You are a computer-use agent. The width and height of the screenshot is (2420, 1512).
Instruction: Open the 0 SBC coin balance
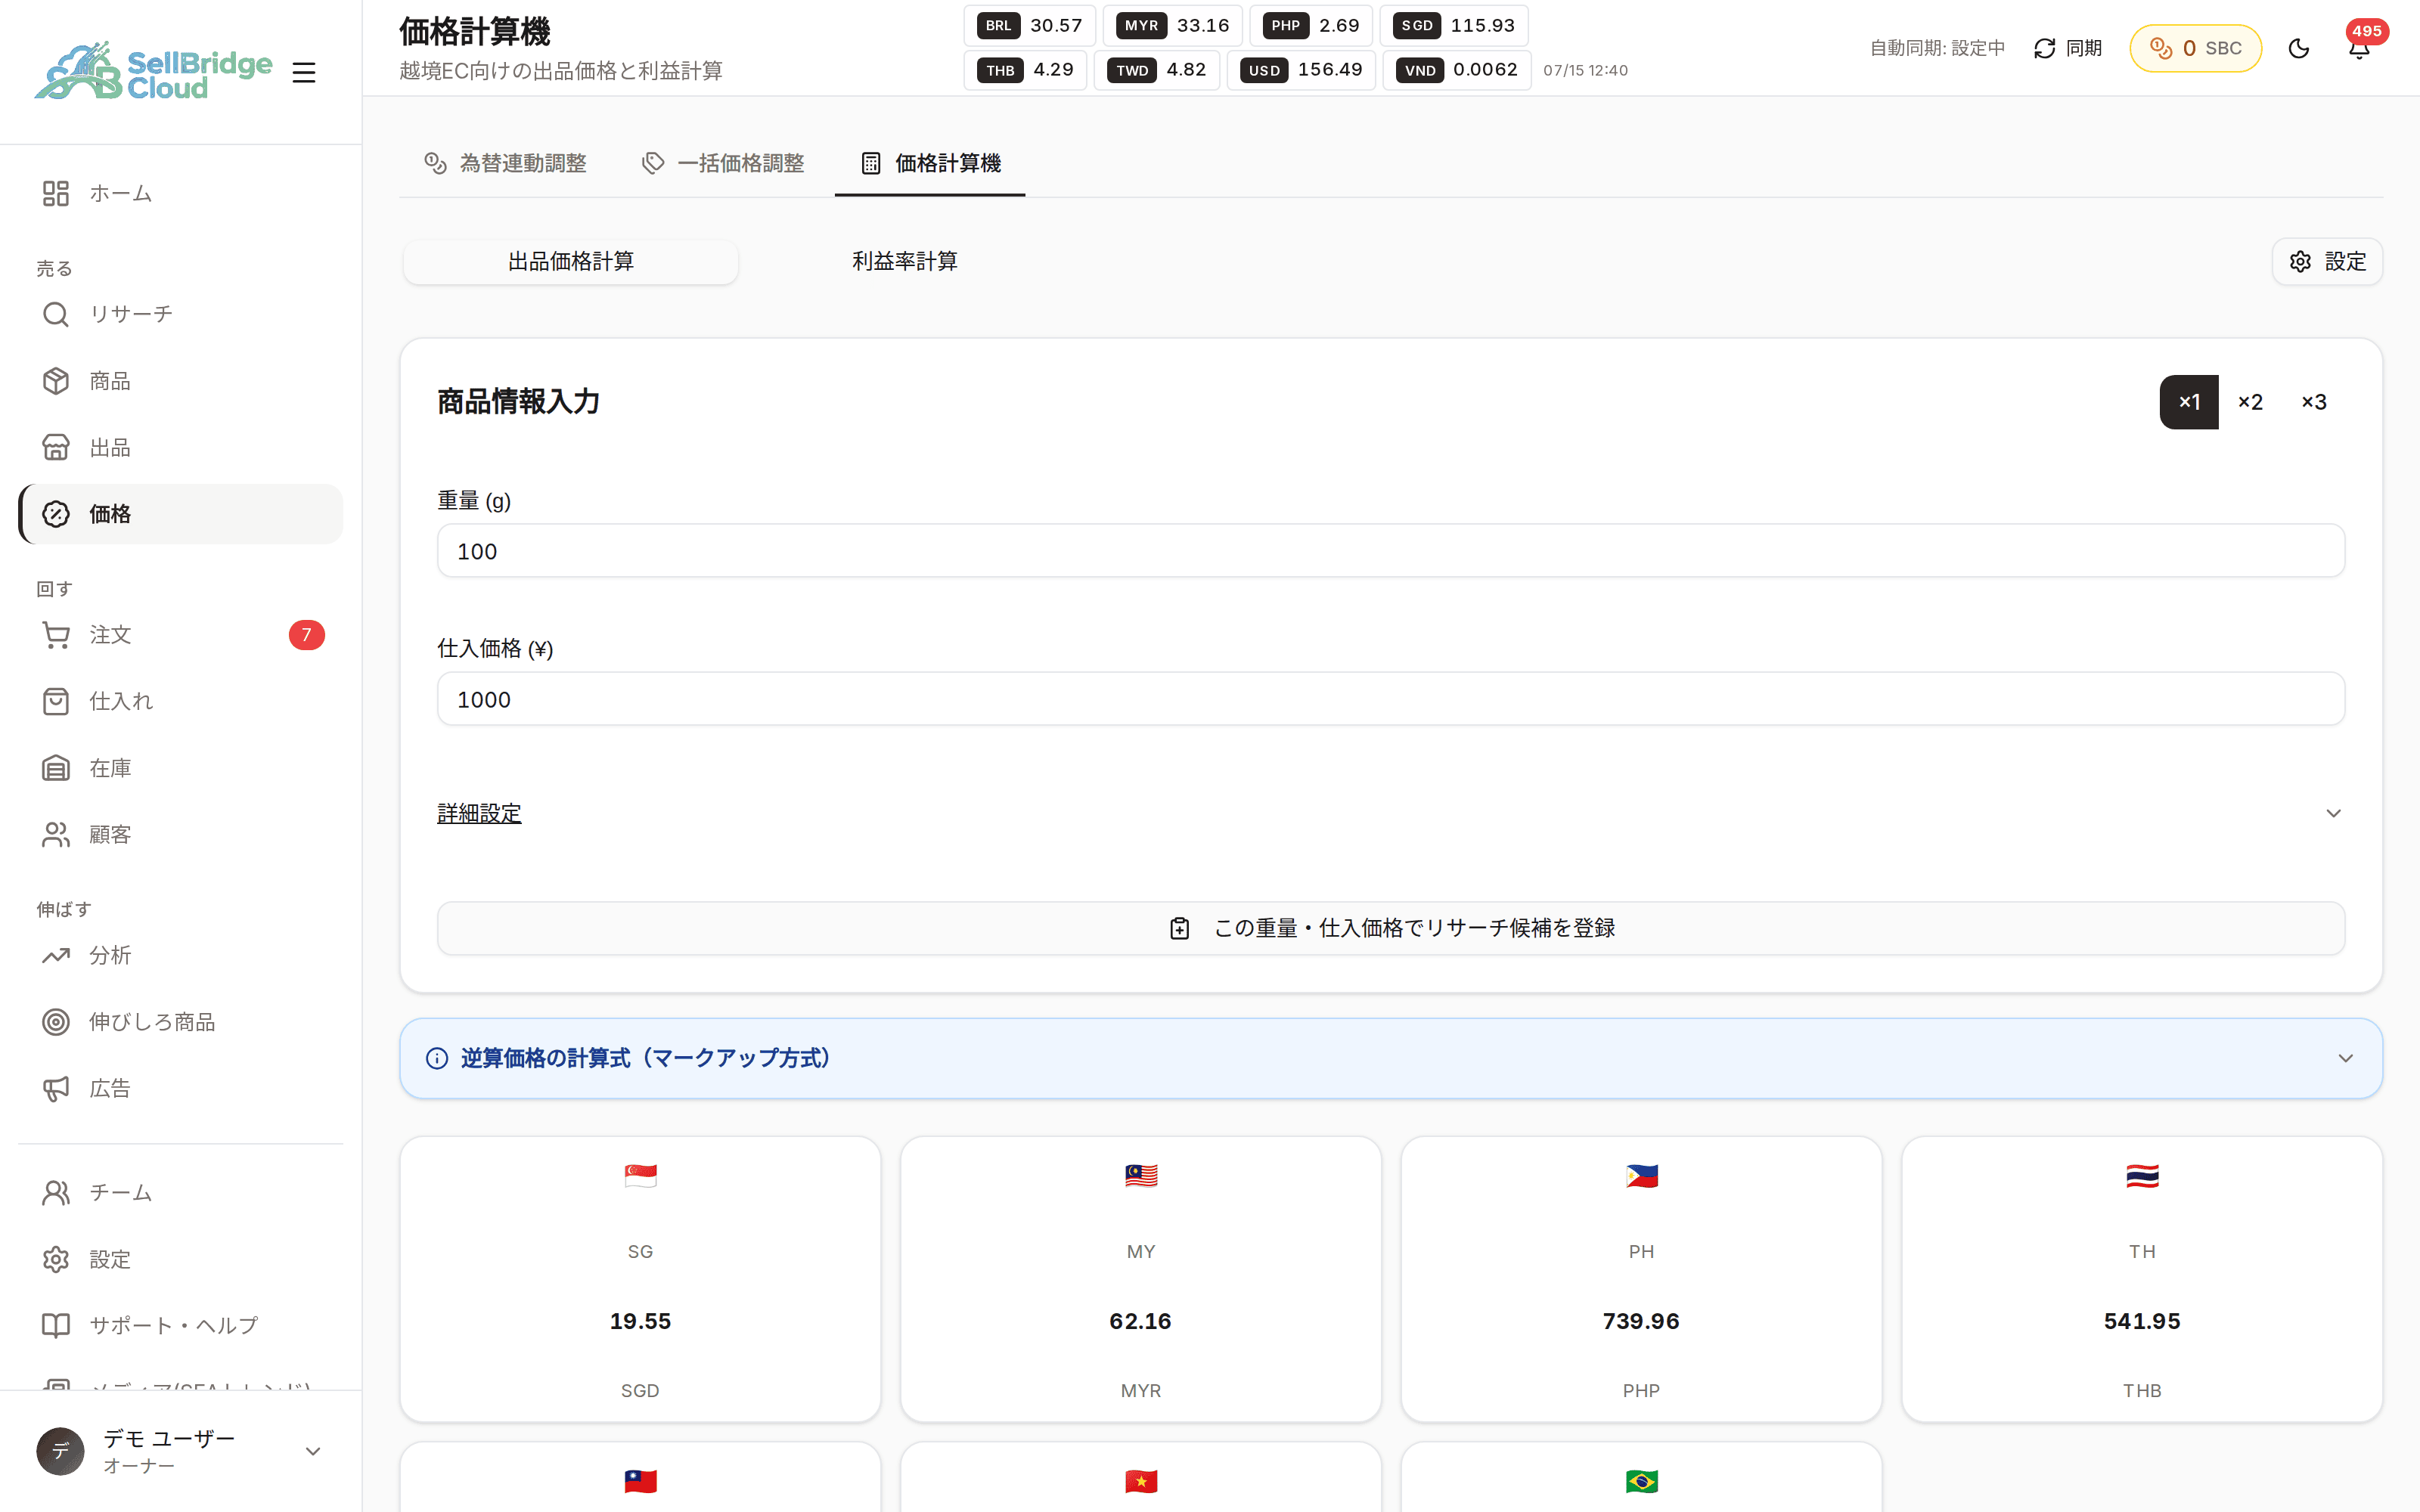click(2195, 48)
